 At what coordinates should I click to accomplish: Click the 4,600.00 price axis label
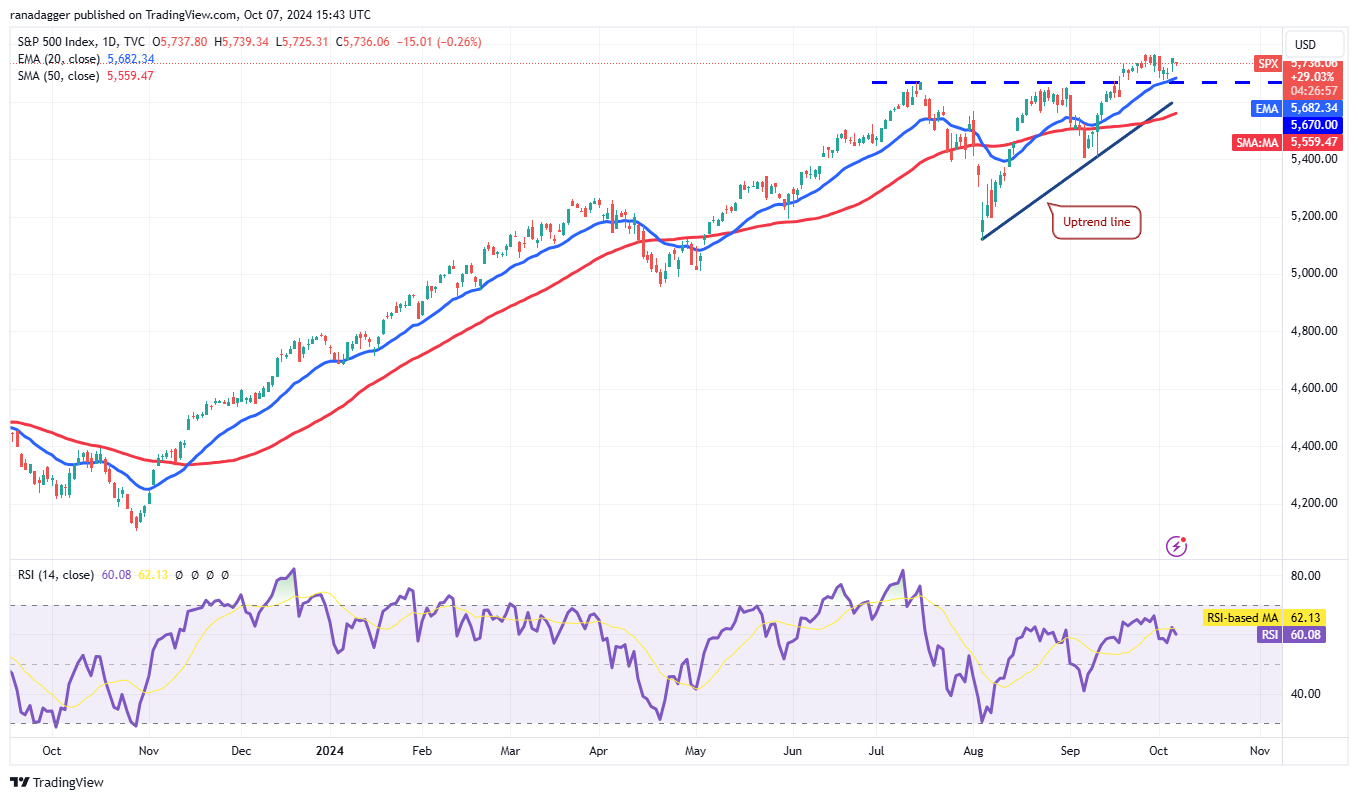click(x=1315, y=388)
